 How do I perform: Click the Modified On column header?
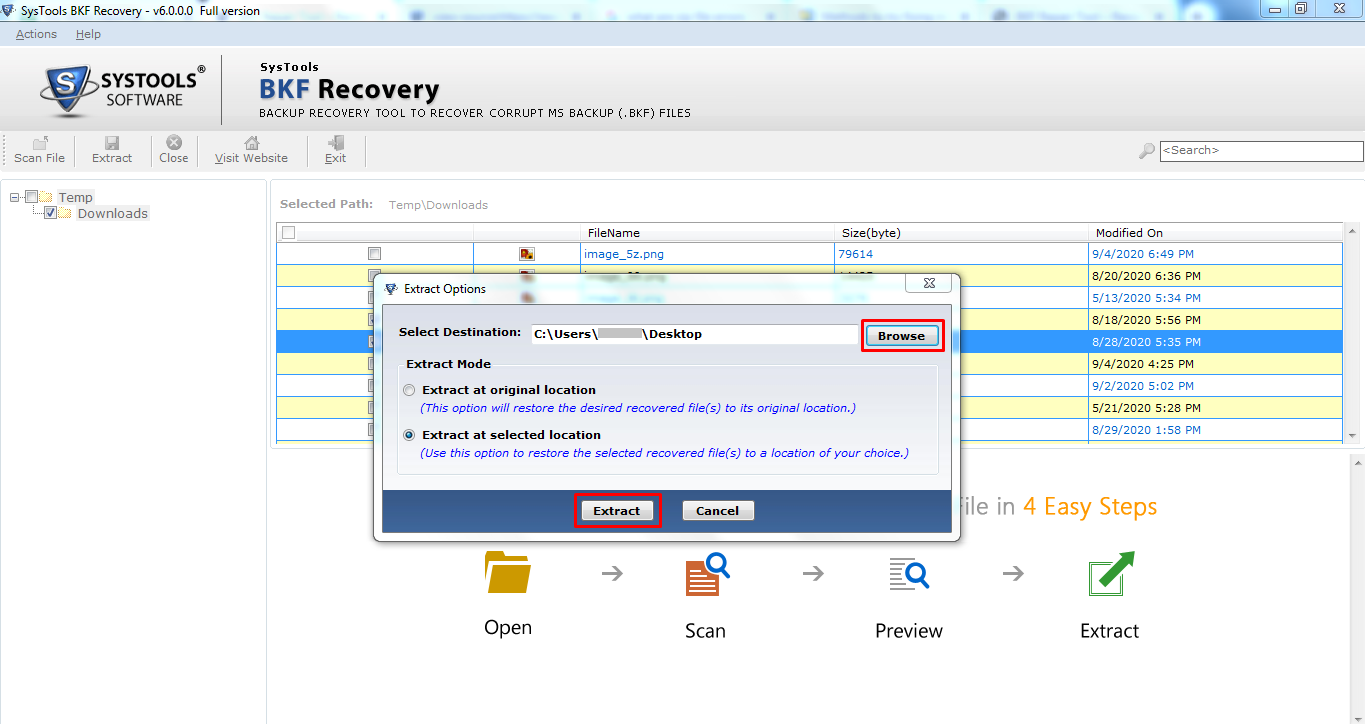(1215, 233)
